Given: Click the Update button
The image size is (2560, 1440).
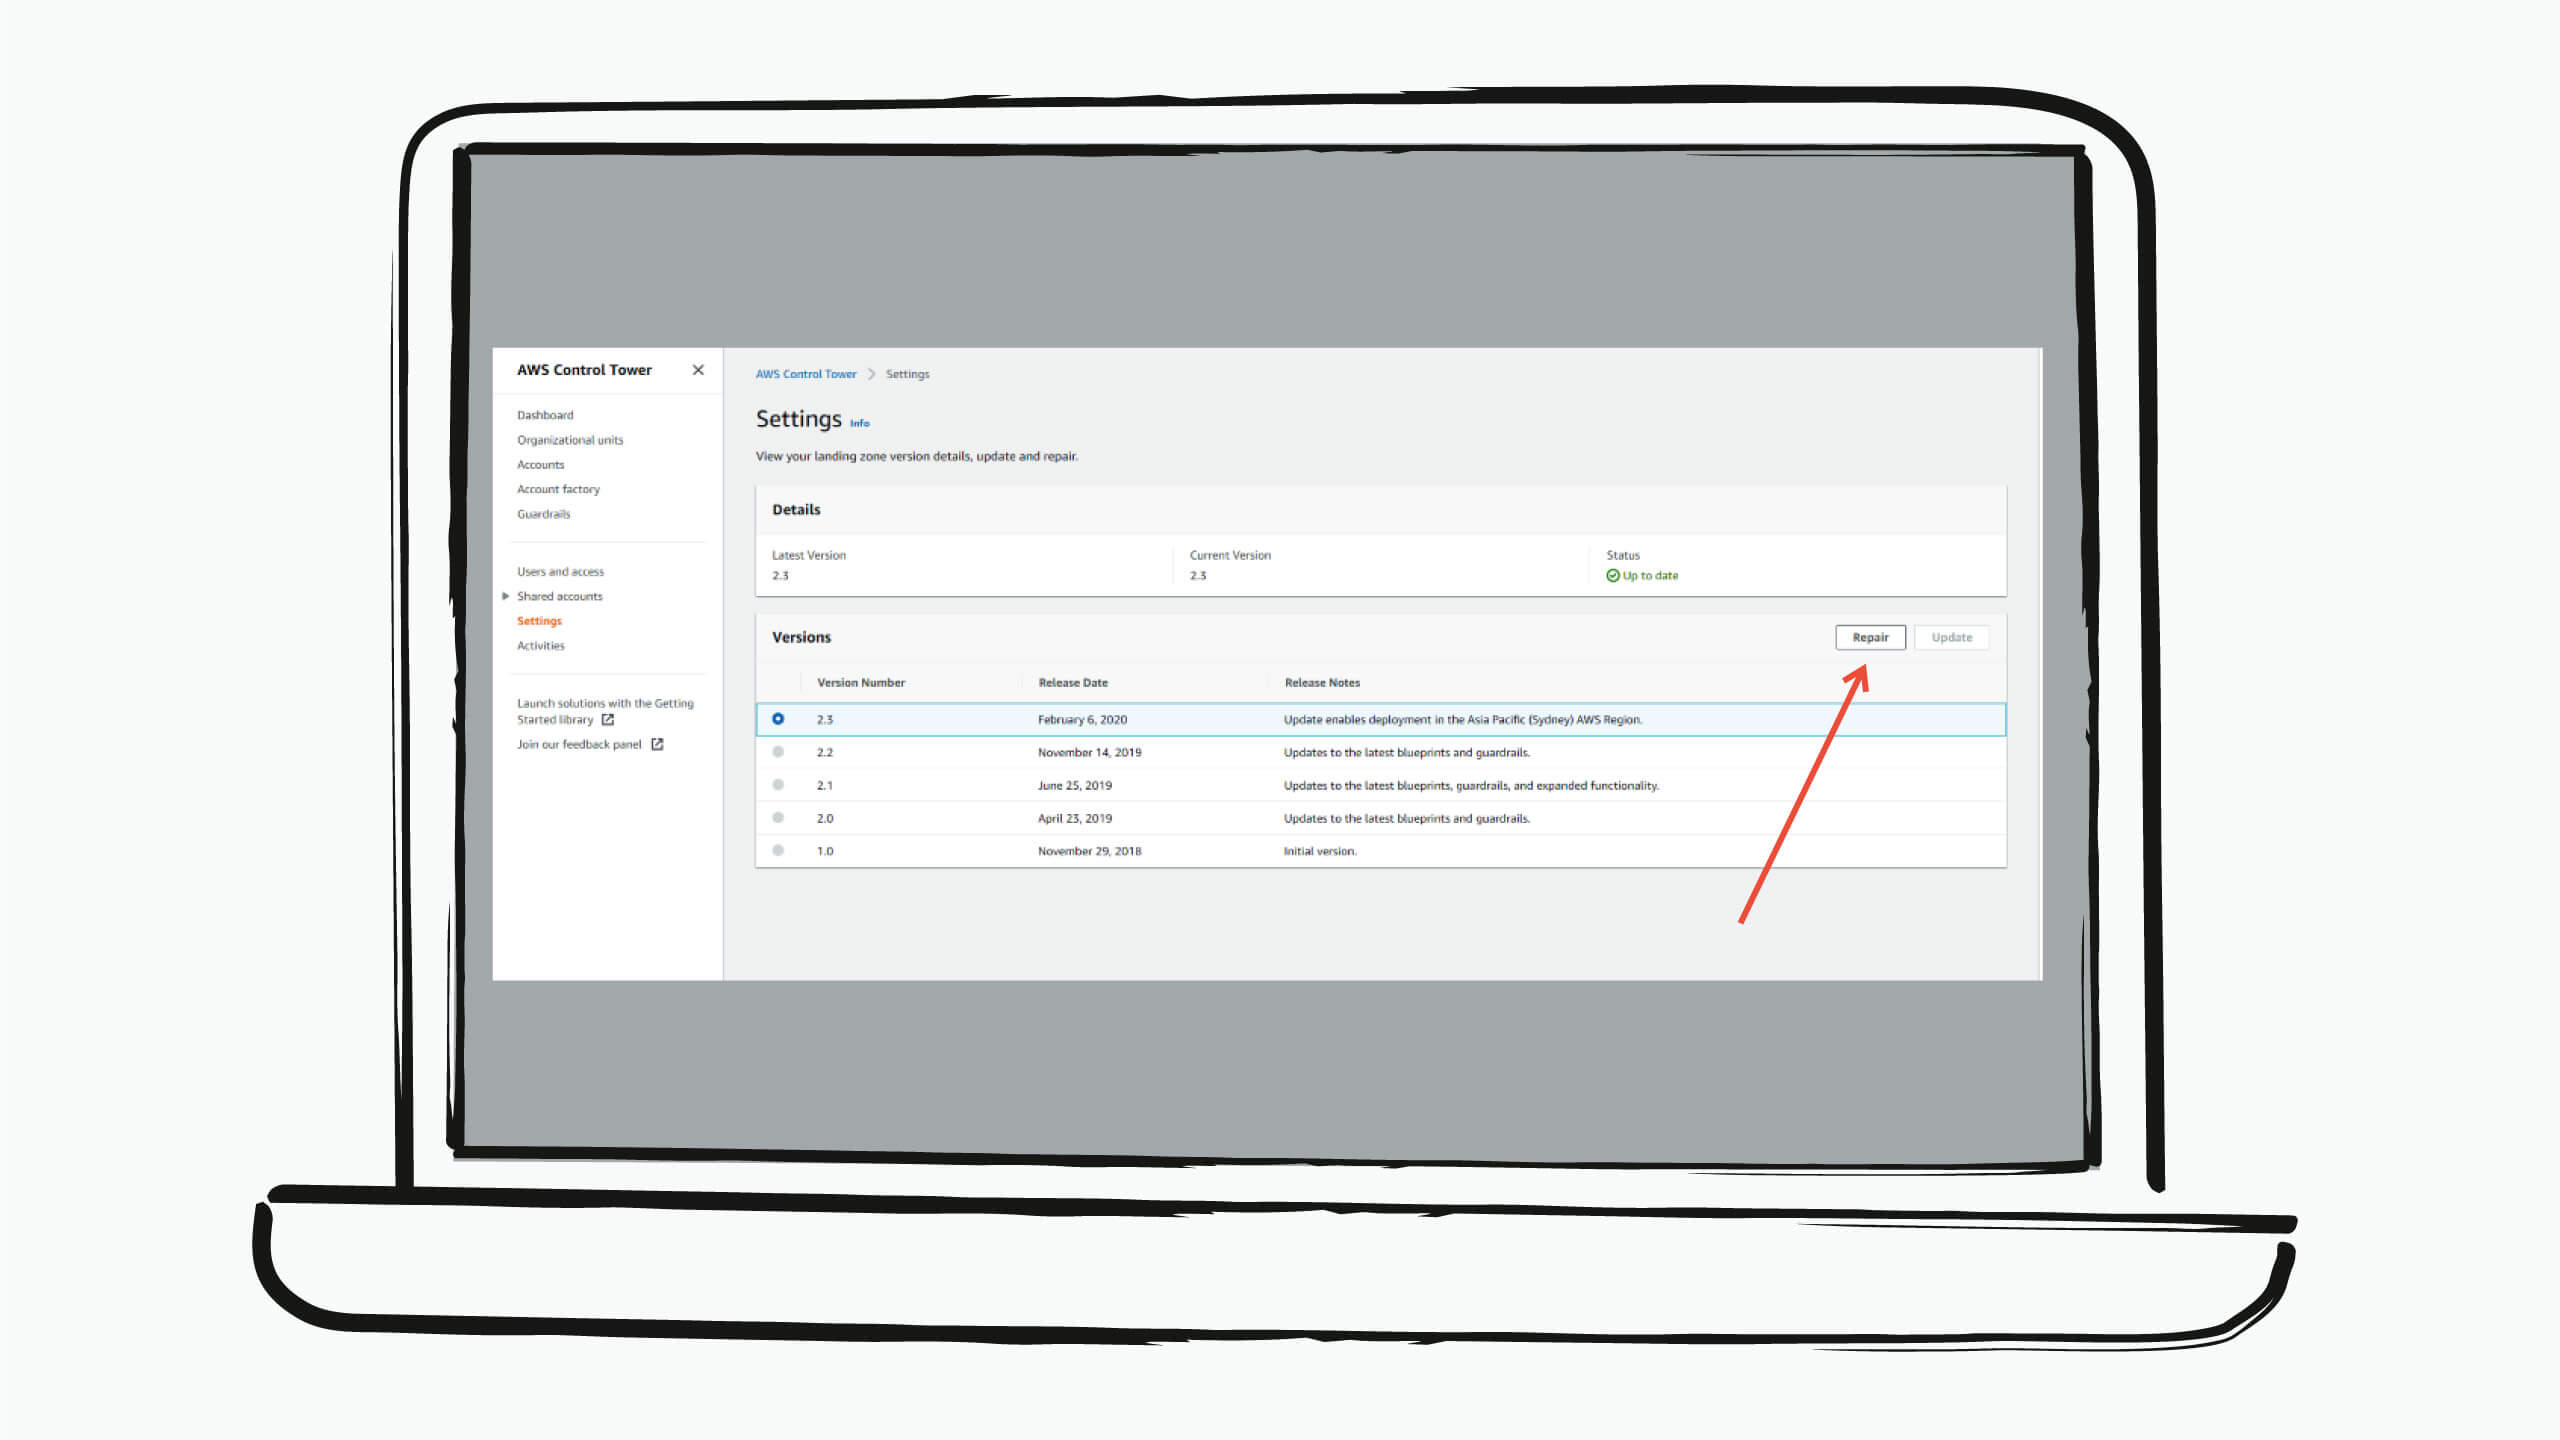Looking at the screenshot, I should (1950, 637).
